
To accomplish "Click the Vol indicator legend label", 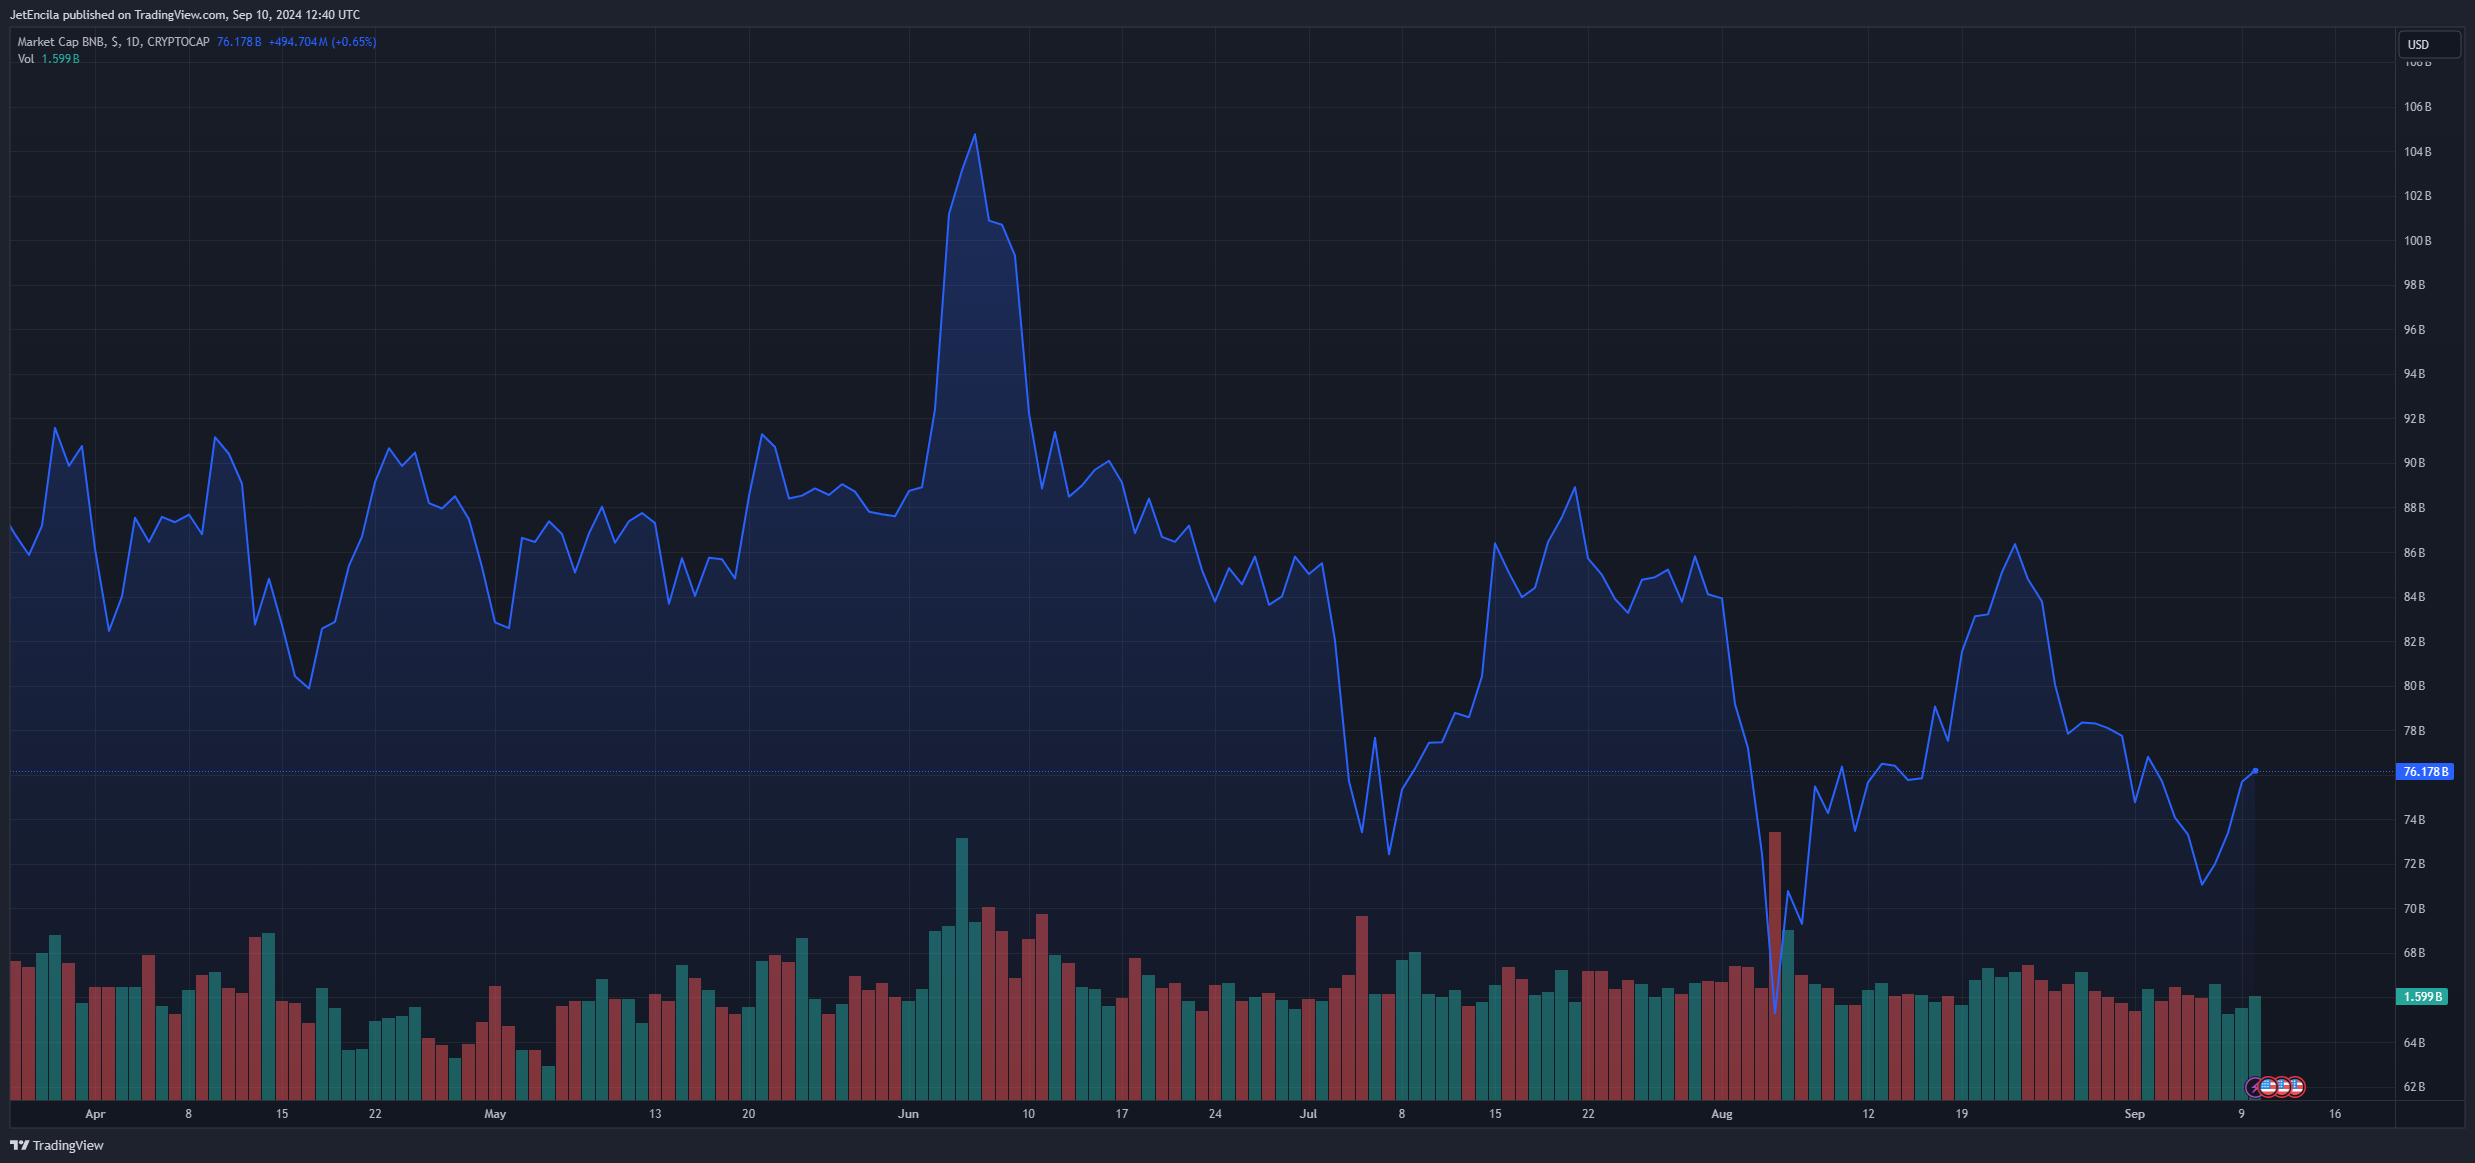I will click(25, 59).
